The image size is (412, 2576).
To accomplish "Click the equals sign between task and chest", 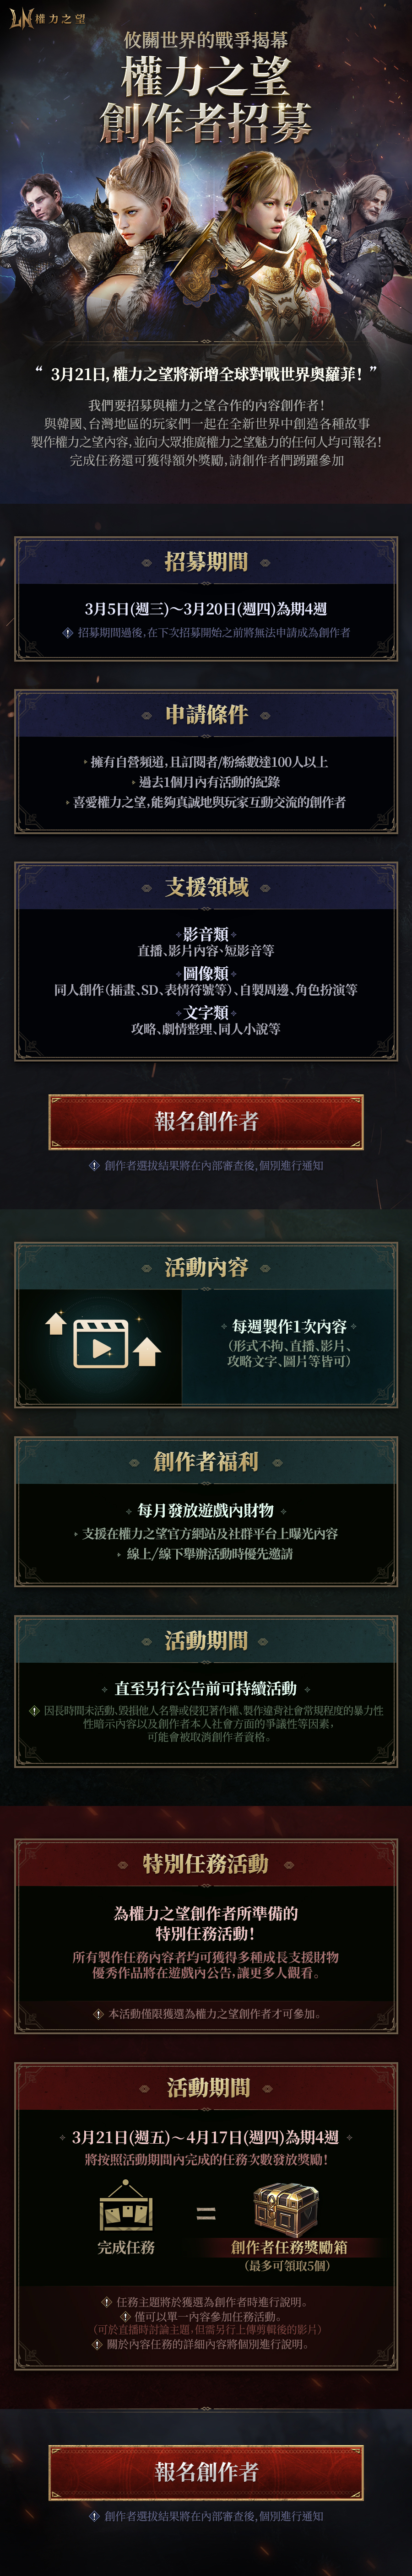I will (206, 2214).
